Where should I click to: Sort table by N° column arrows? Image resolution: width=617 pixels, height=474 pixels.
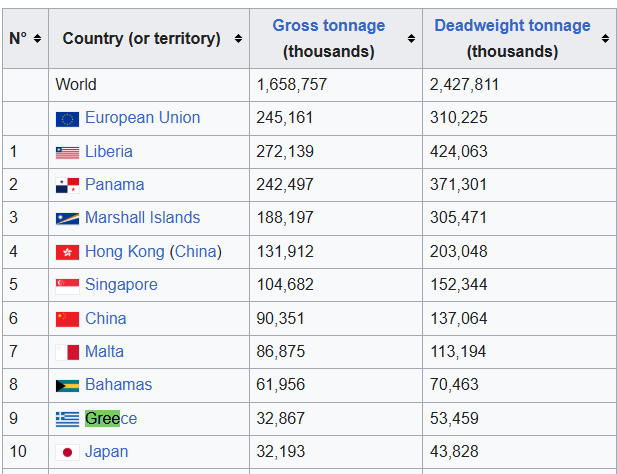point(37,38)
